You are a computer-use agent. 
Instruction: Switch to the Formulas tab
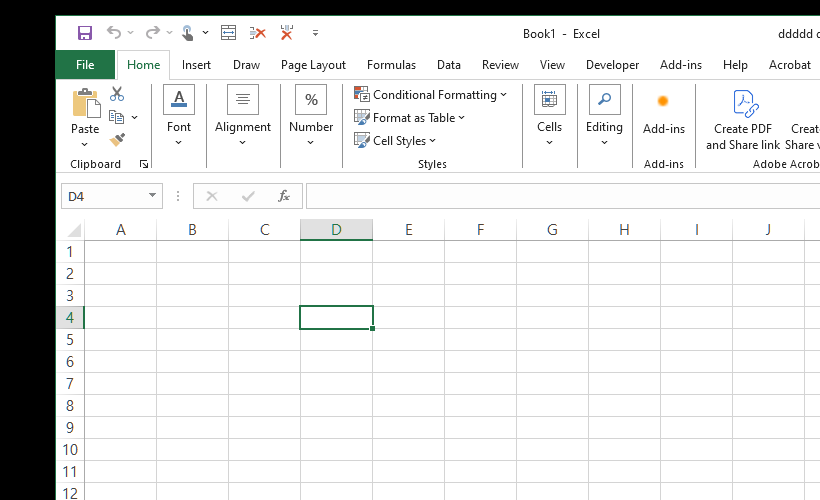click(391, 65)
